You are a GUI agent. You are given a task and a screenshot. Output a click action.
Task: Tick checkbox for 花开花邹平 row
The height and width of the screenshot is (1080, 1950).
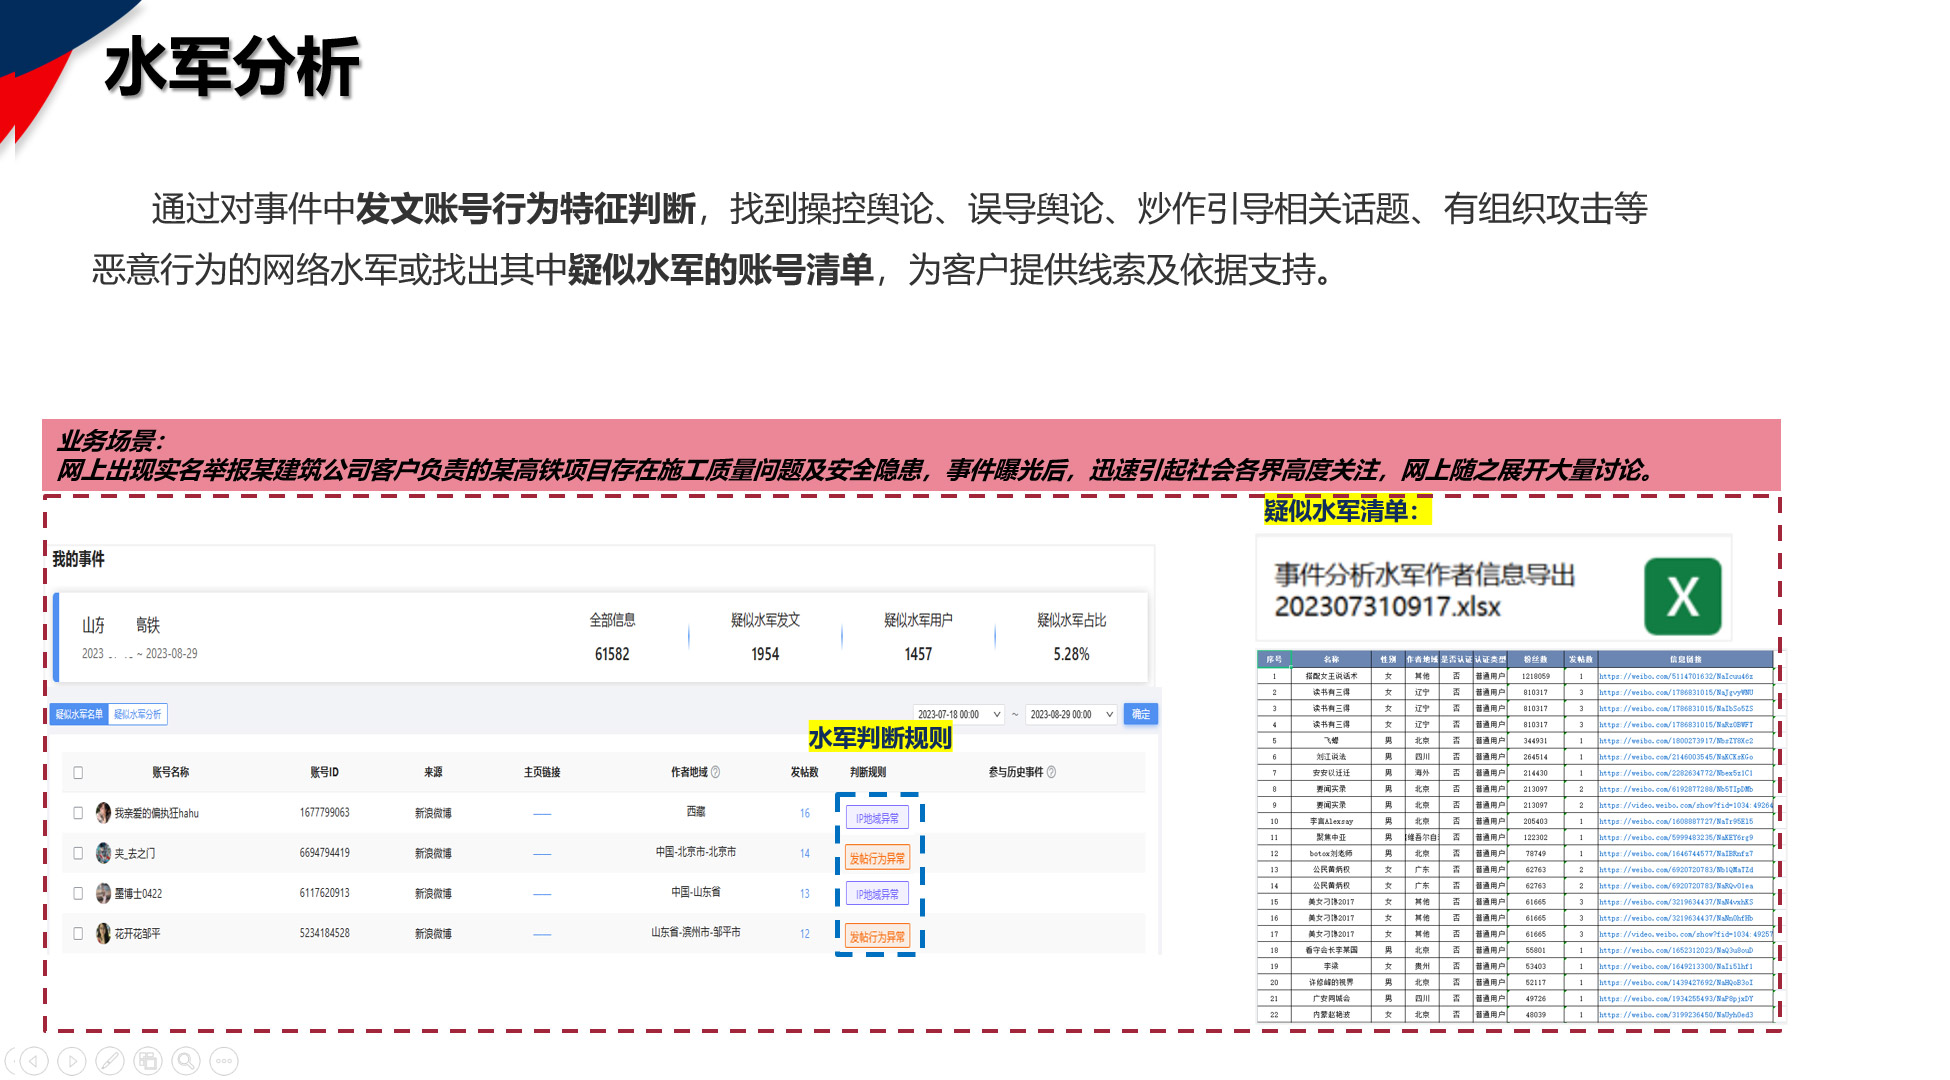point(78,933)
